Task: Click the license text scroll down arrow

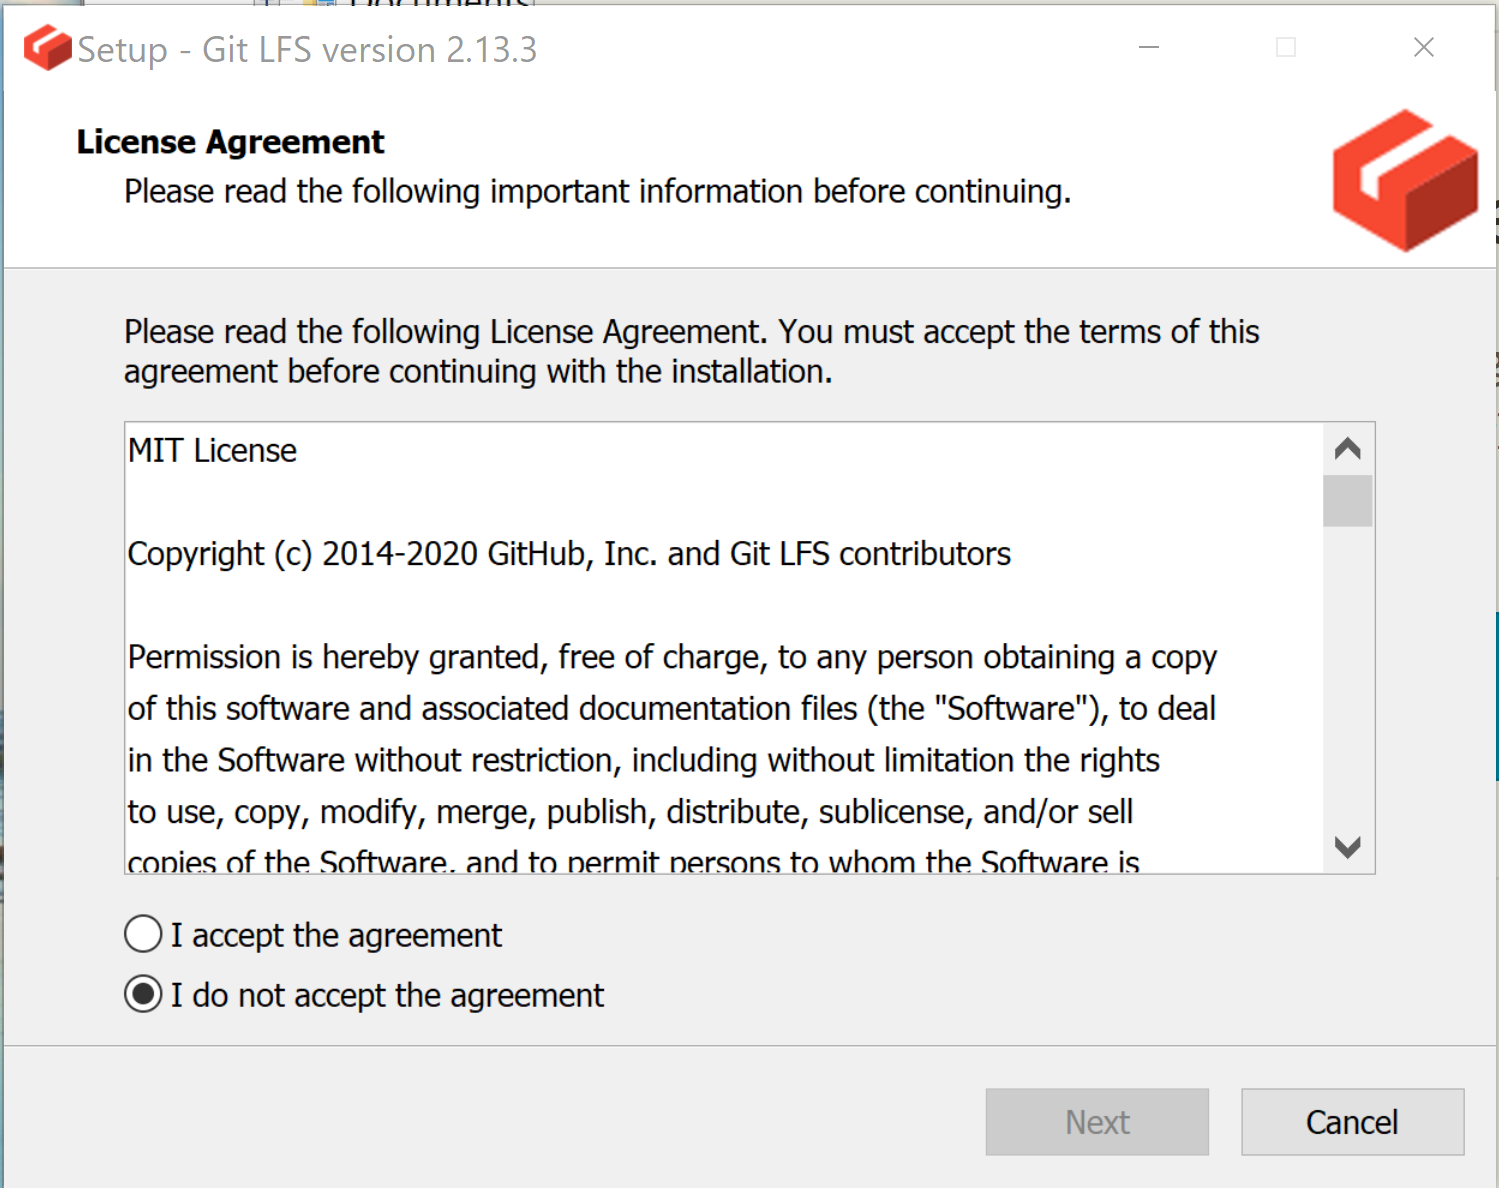Action: click(1347, 847)
